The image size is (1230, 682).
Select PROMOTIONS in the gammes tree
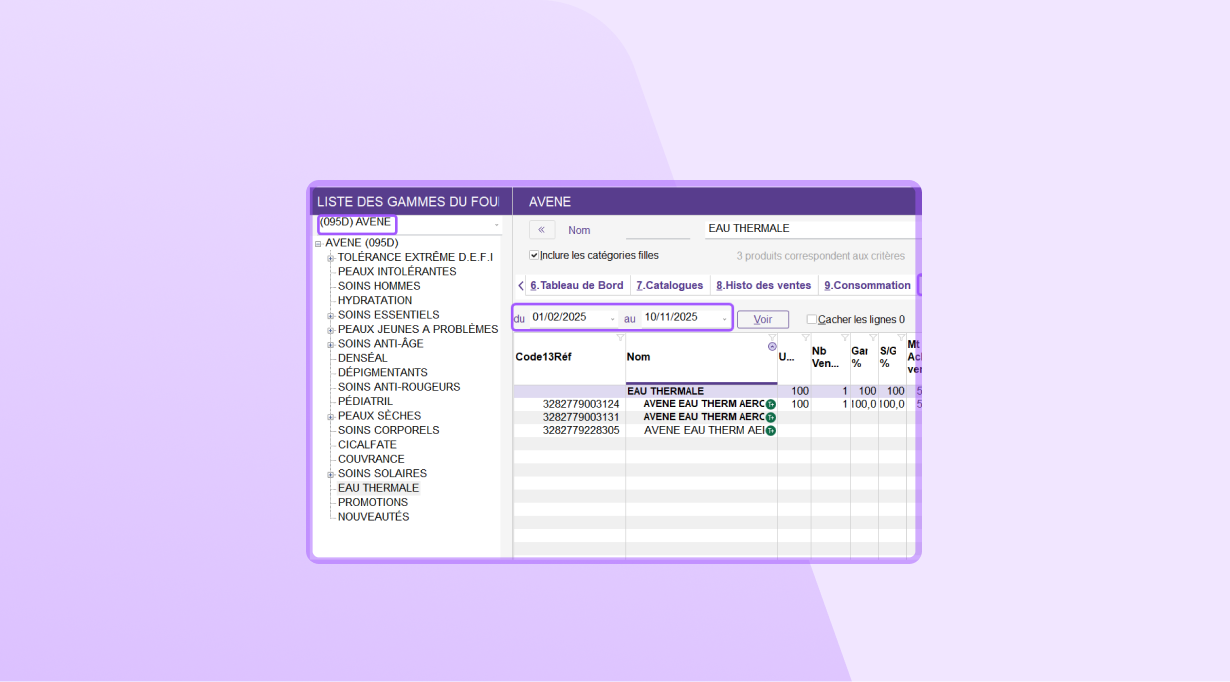click(373, 503)
